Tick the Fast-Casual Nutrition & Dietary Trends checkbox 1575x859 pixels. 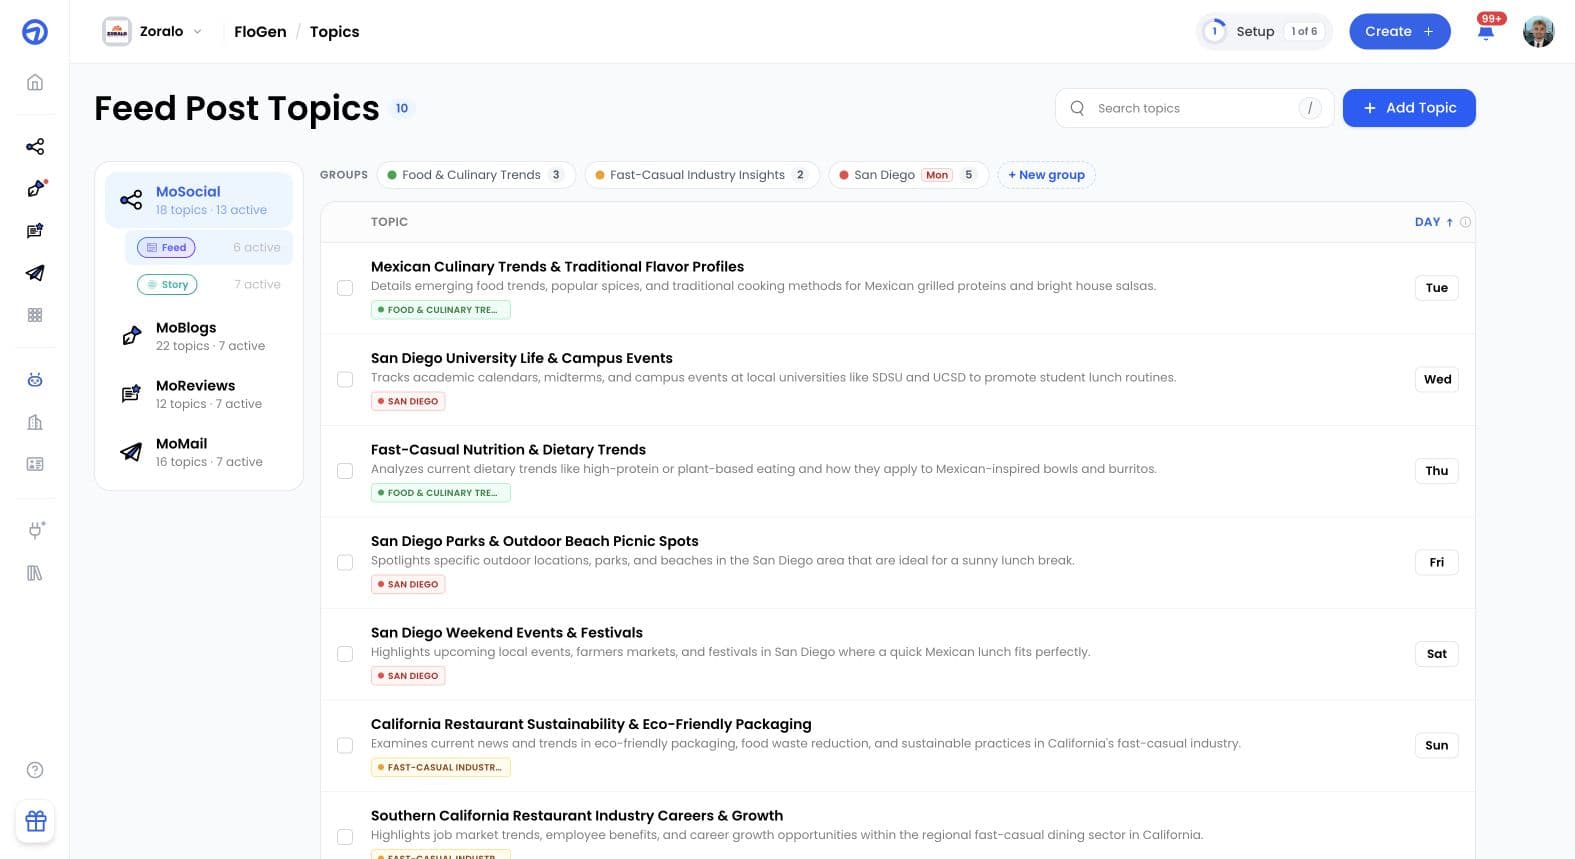tap(345, 471)
